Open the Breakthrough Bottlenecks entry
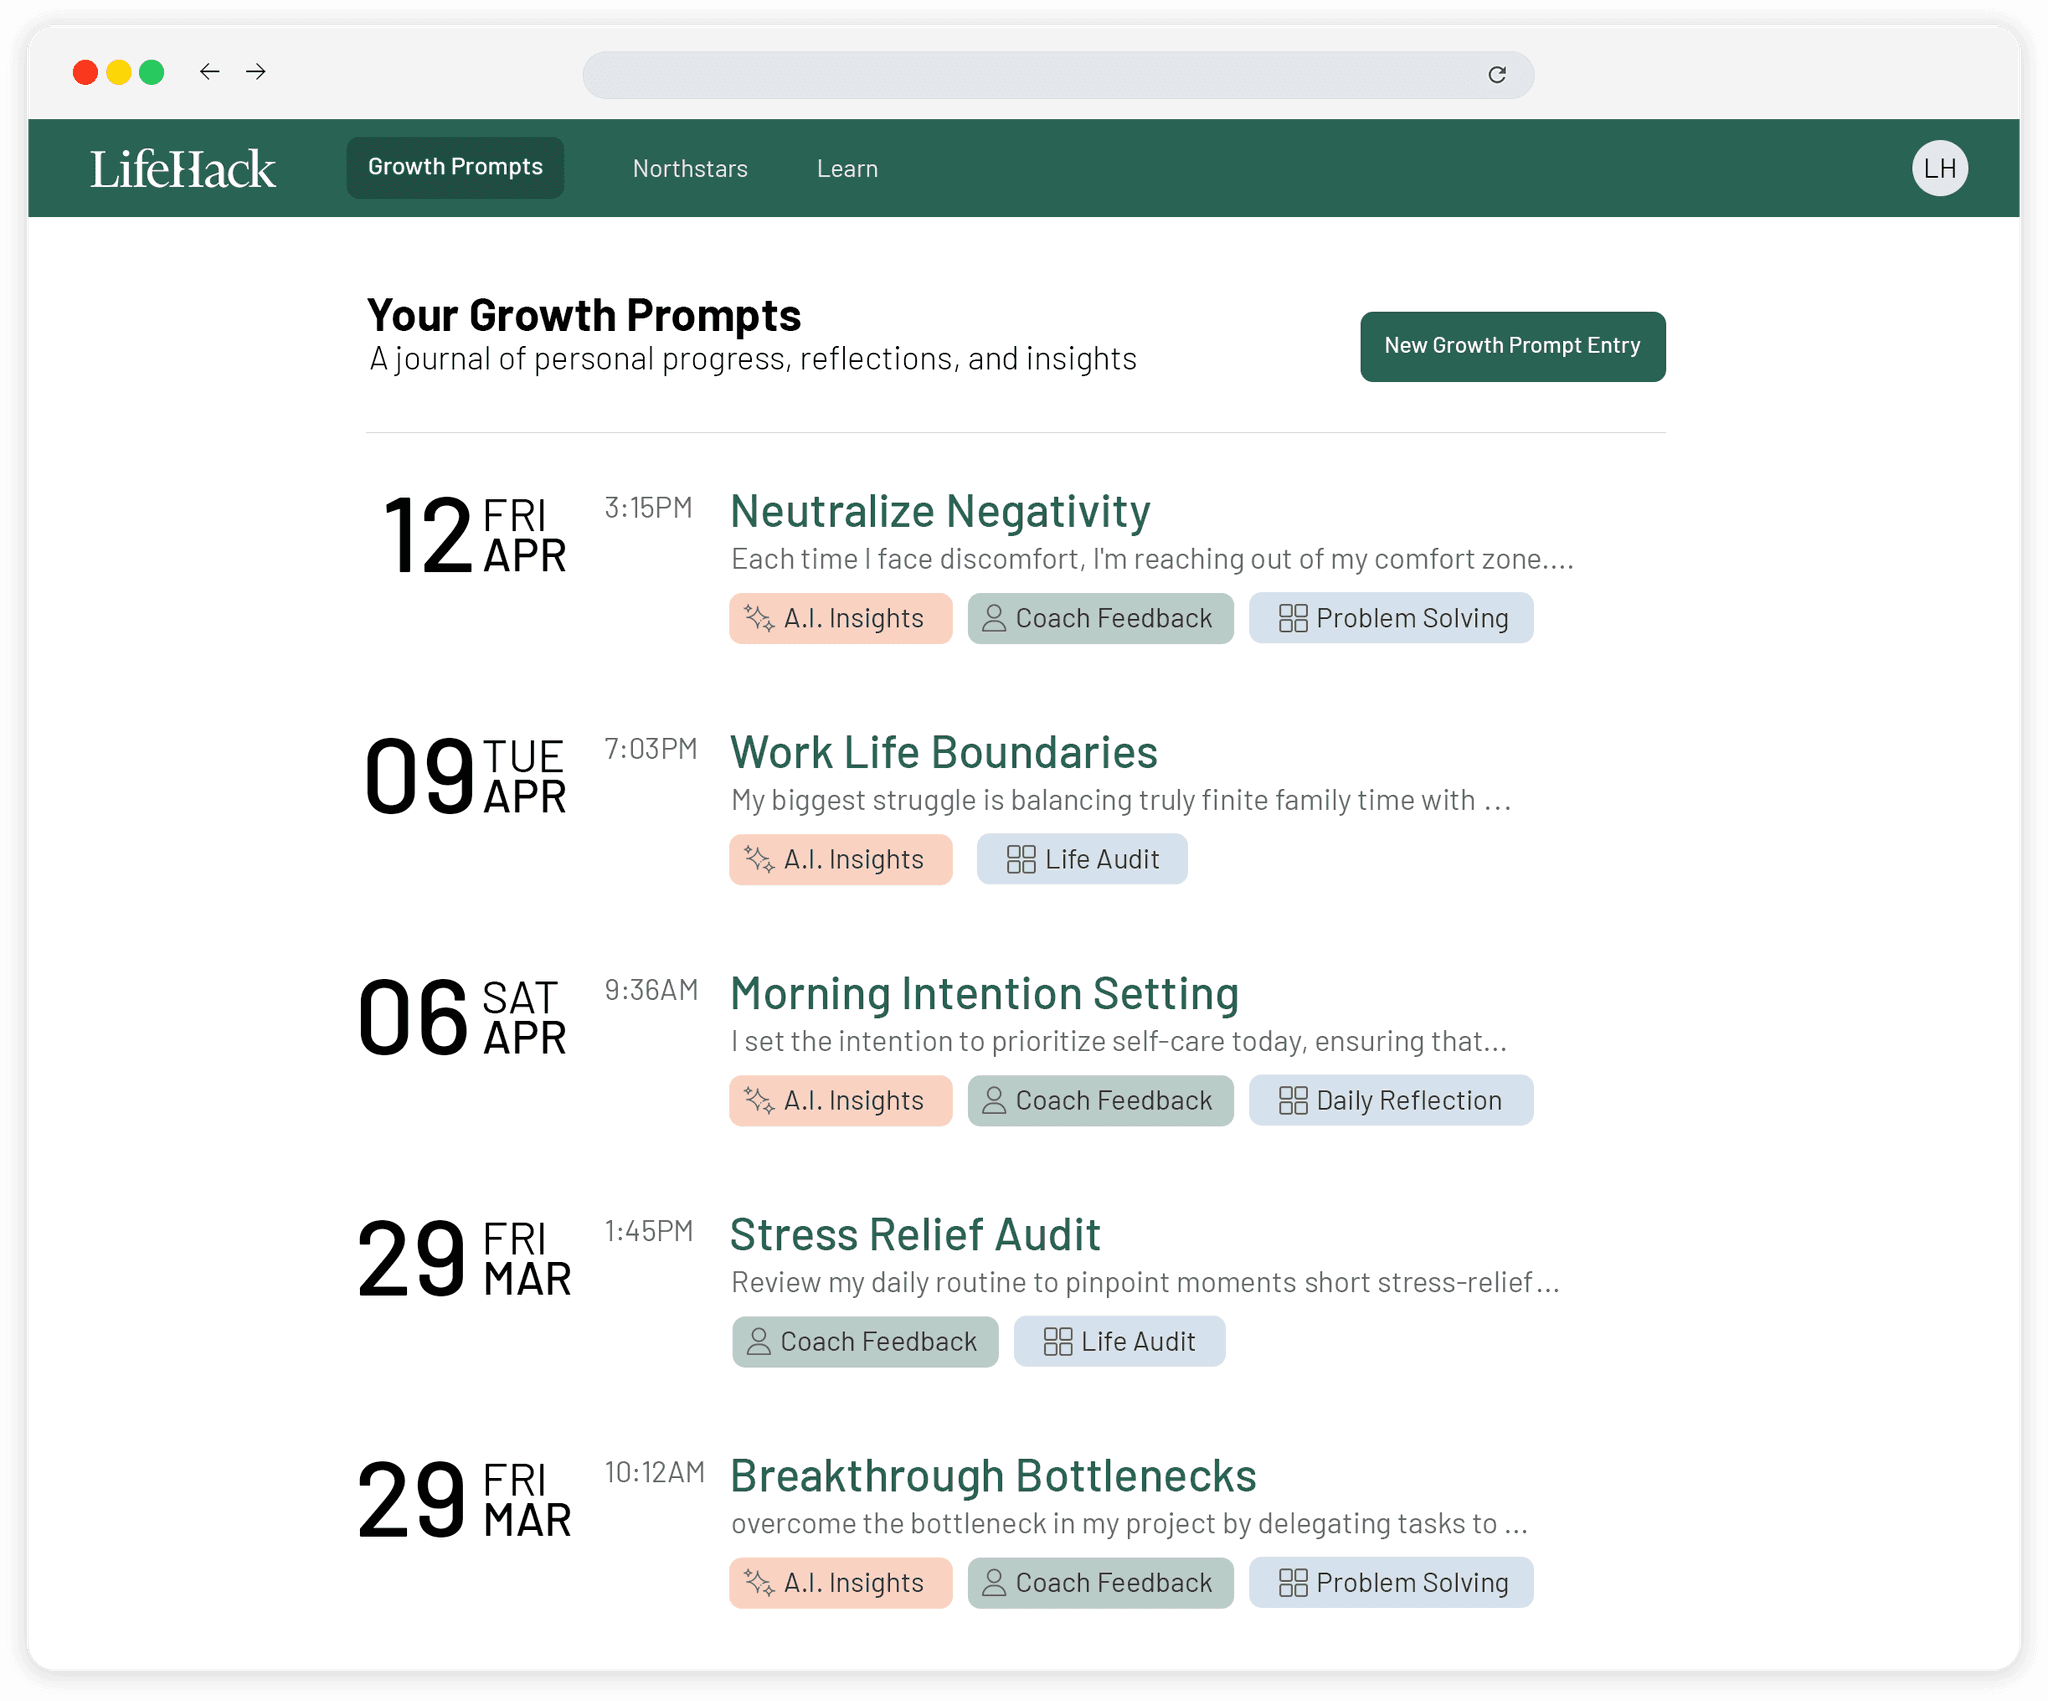Image resolution: width=2048 pixels, height=1701 pixels. pyautogui.click(x=993, y=1476)
